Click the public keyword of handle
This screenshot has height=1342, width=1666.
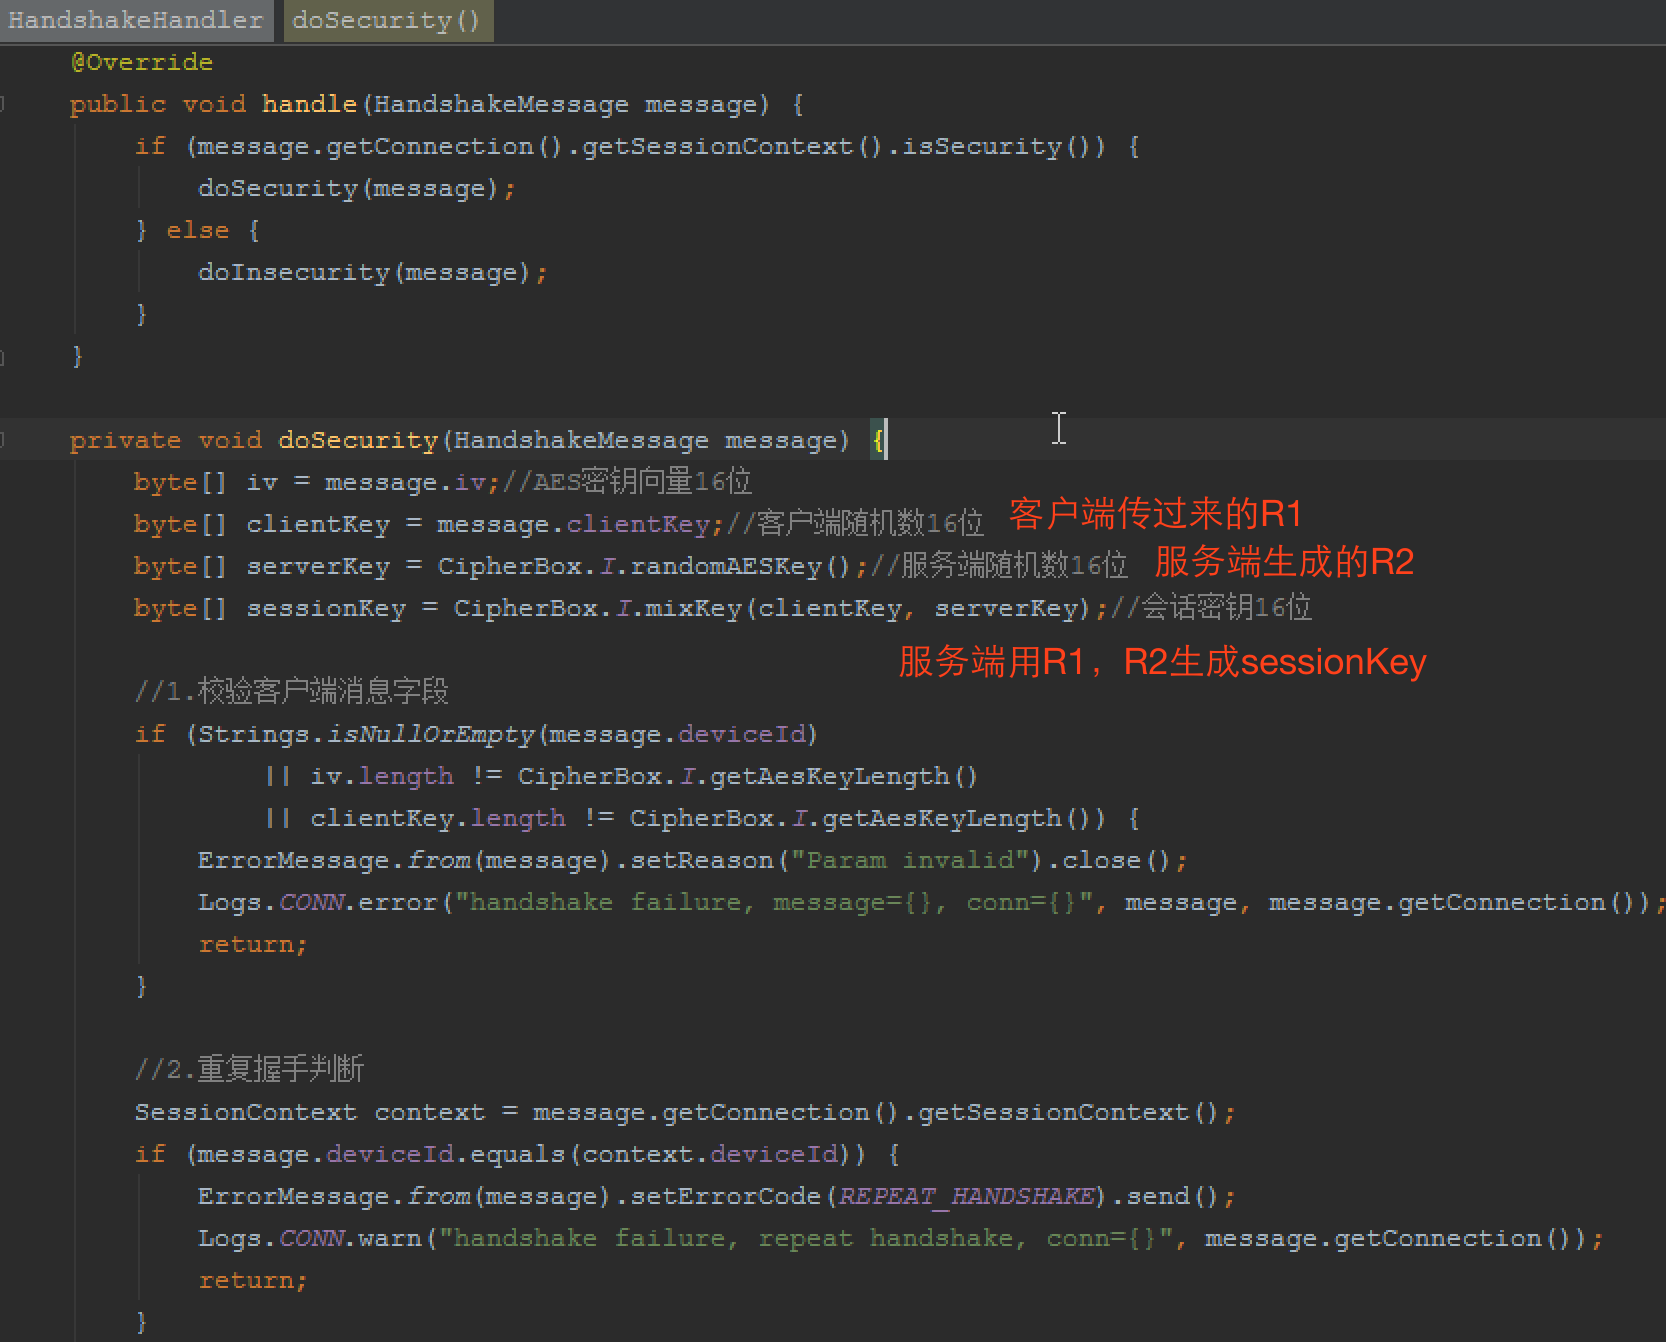(118, 104)
